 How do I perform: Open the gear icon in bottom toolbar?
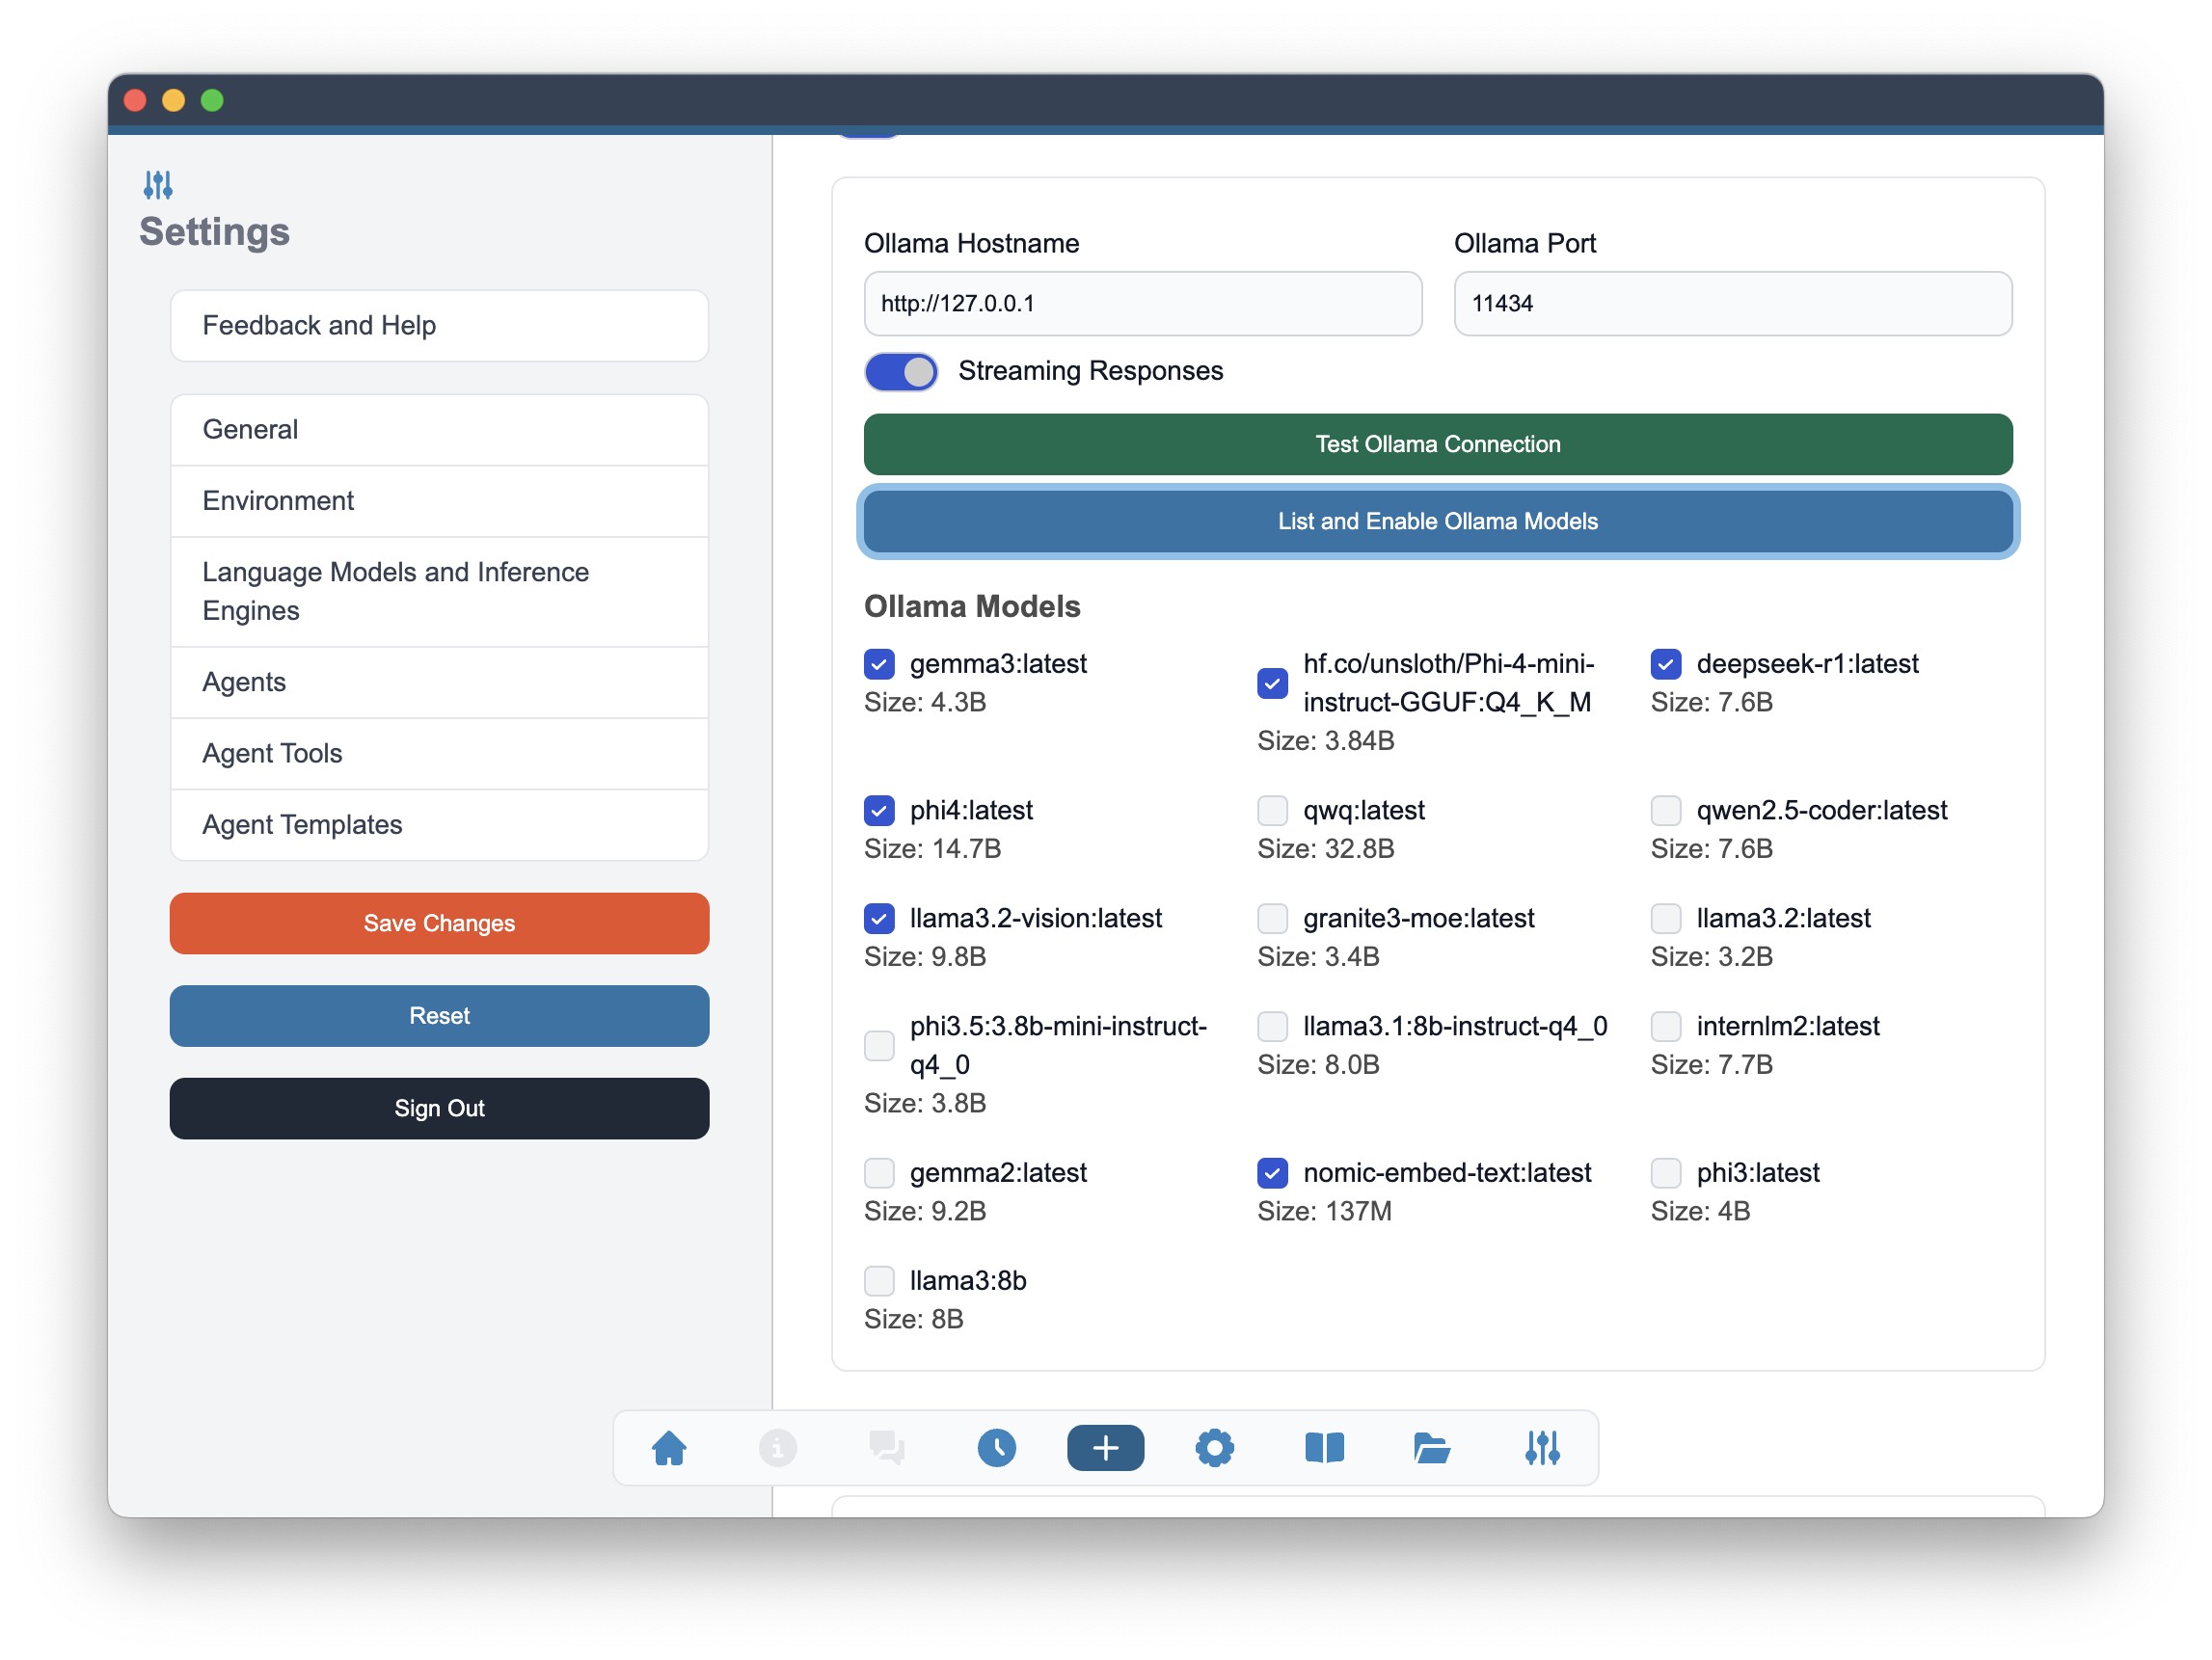[1214, 1447]
